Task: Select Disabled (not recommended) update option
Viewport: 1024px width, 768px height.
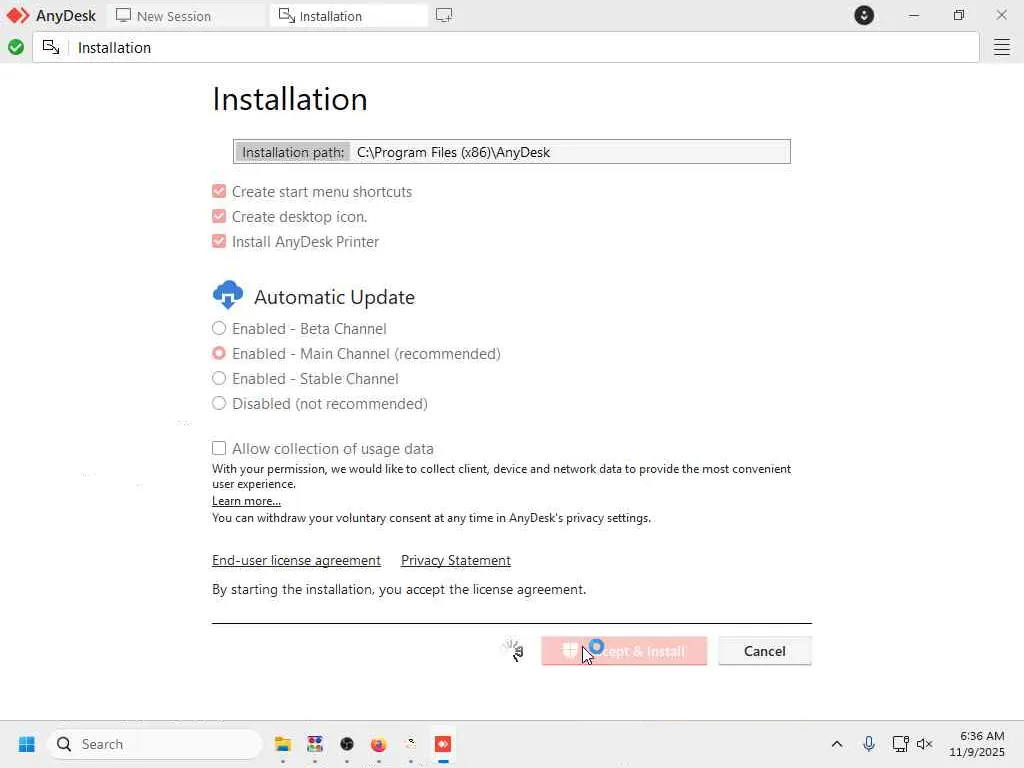Action: tap(219, 404)
